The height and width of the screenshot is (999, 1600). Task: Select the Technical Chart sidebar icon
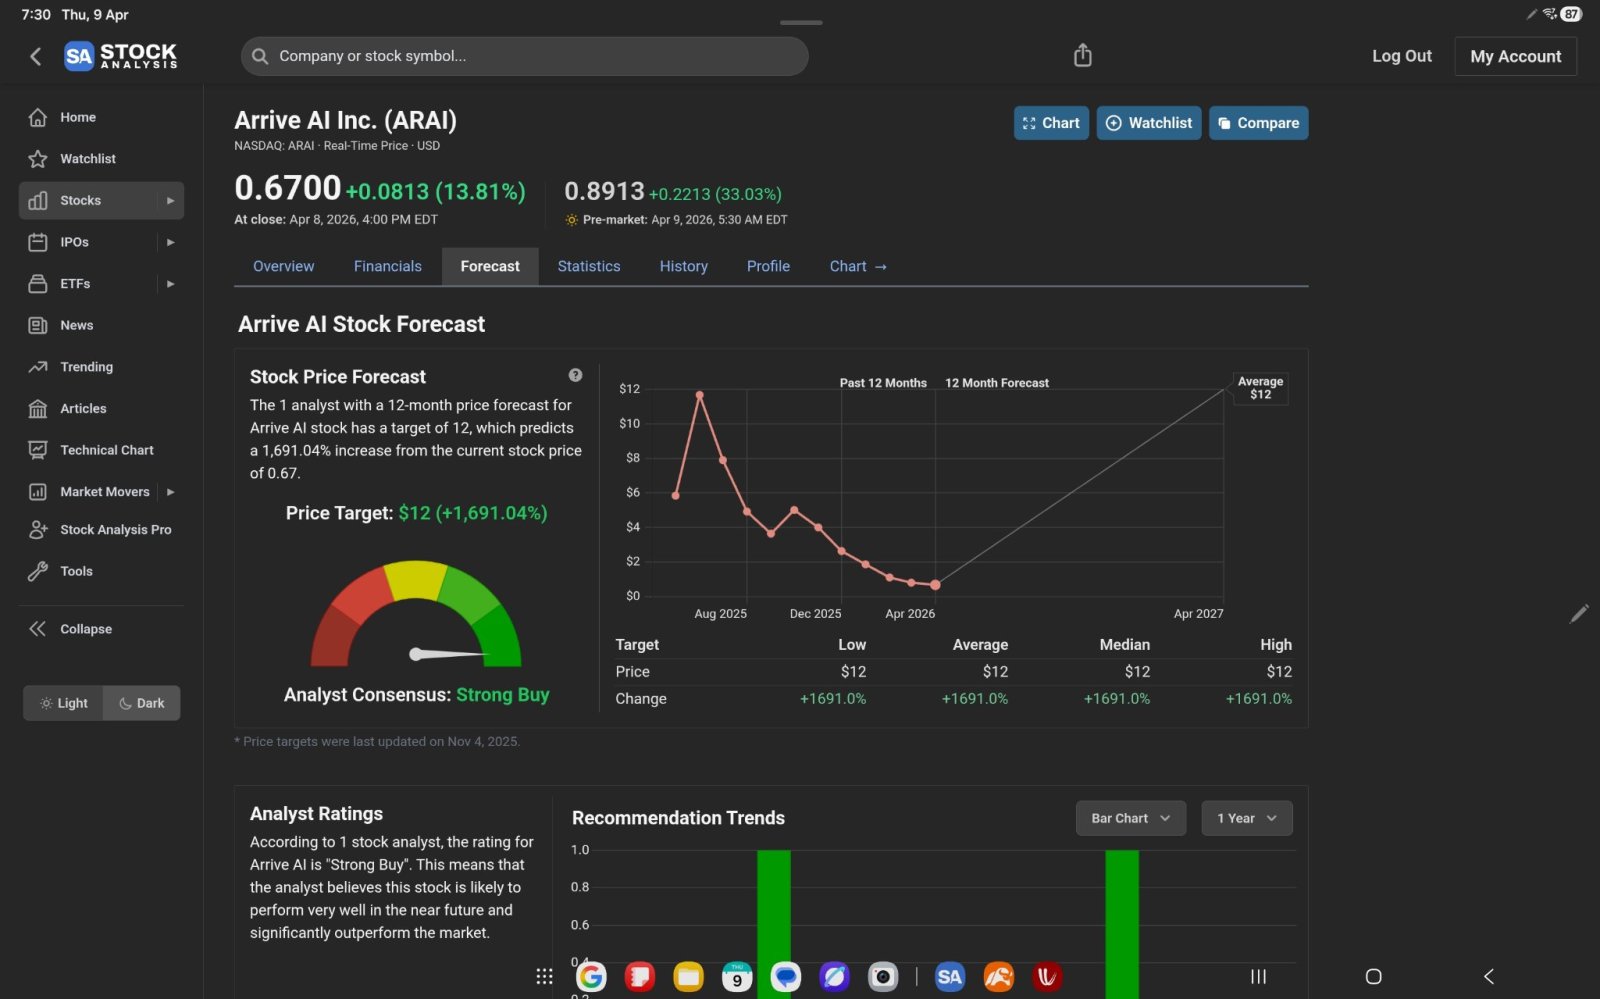click(38, 450)
